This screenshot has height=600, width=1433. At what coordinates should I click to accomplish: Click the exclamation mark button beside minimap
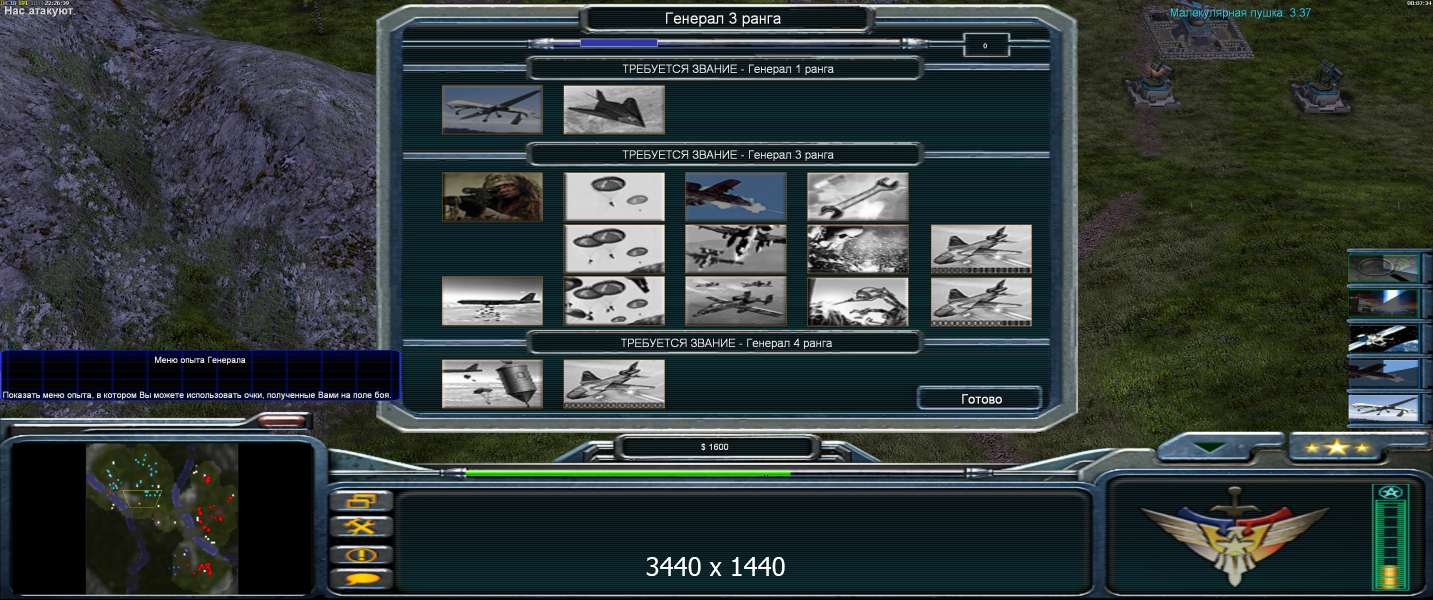[x=360, y=553]
